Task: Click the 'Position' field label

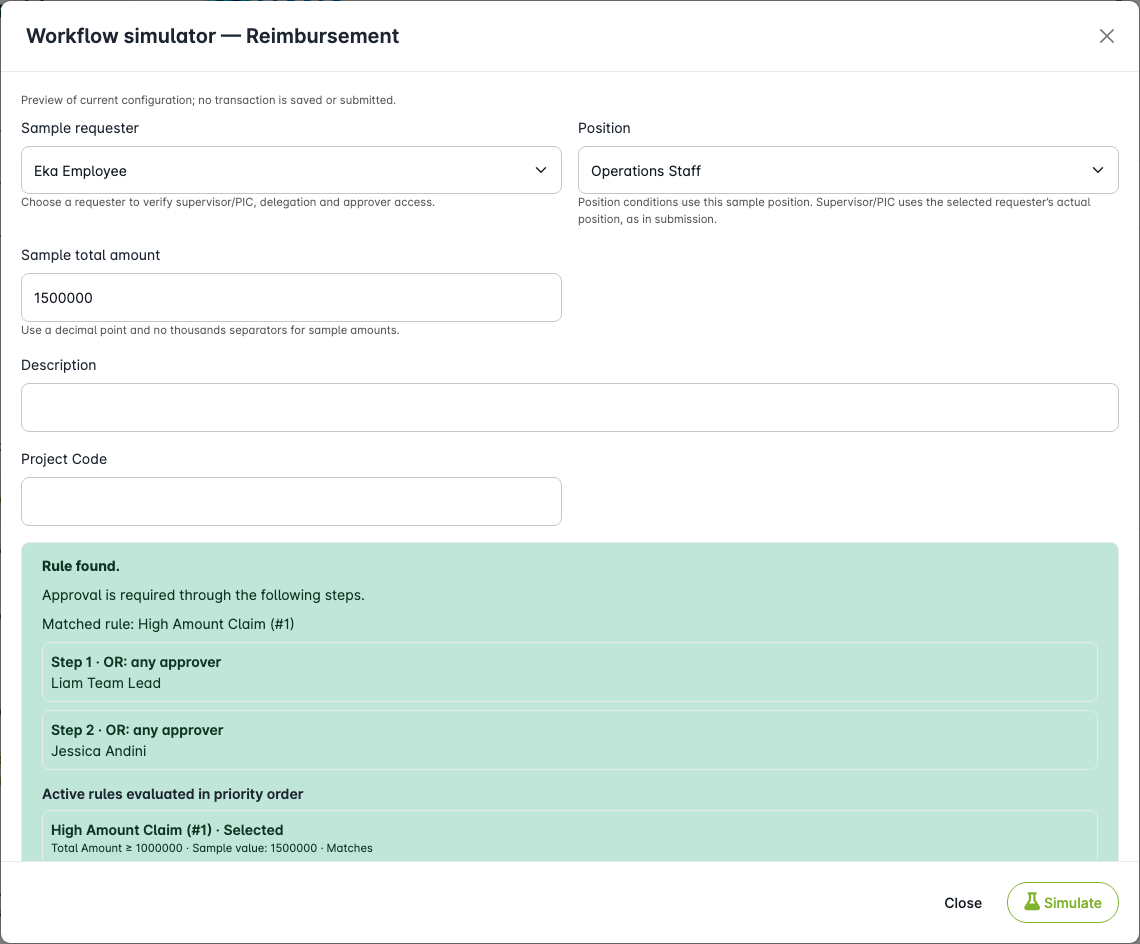Action: coord(604,128)
